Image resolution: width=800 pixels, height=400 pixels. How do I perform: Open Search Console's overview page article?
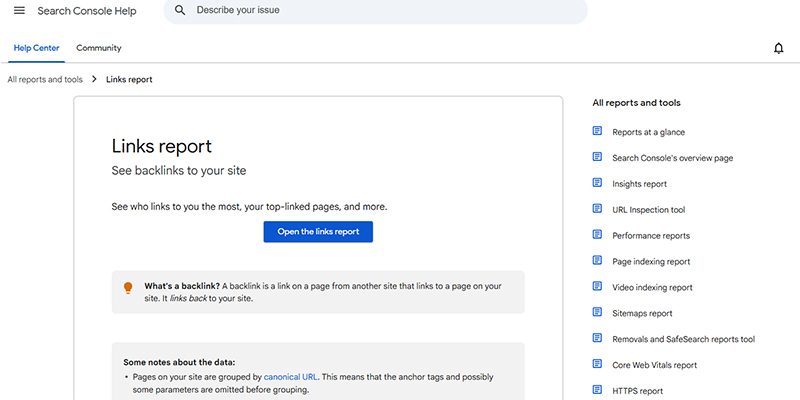(x=672, y=158)
